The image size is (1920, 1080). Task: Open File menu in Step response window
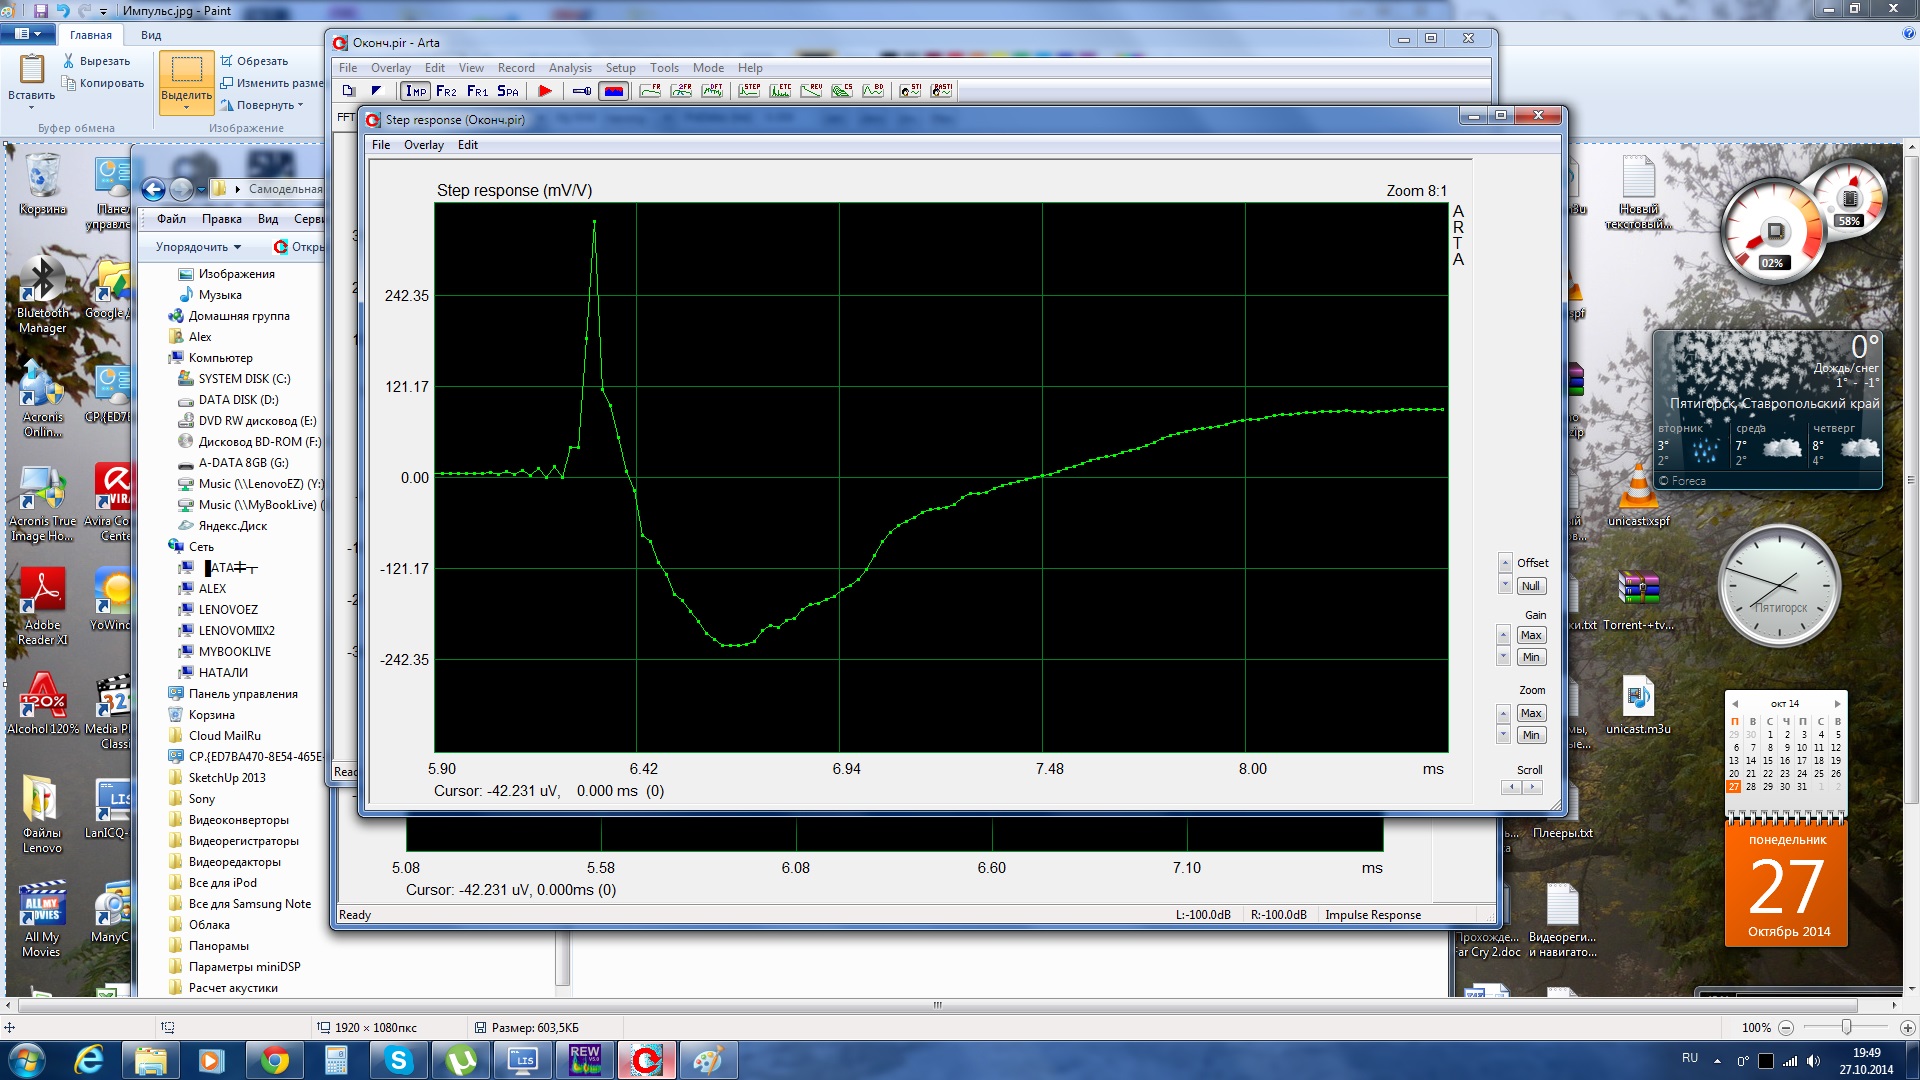click(x=381, y=145)
